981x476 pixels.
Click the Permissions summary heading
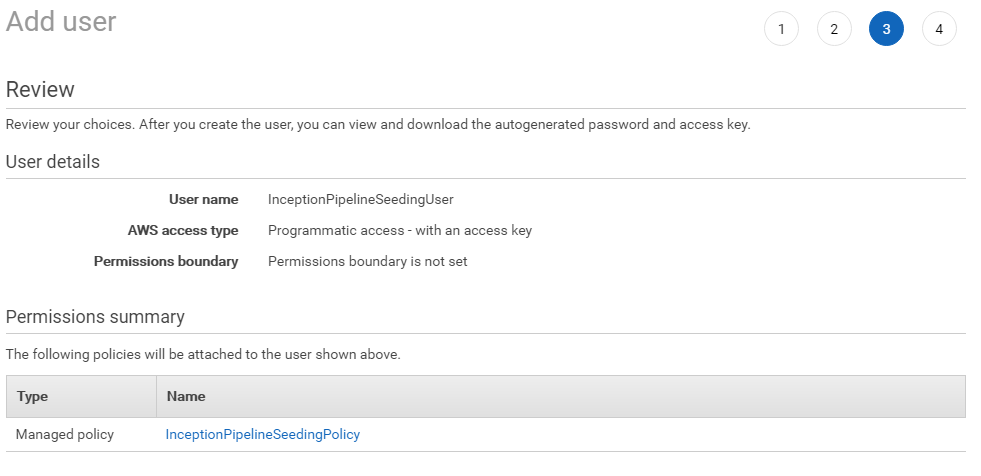point(95,316)
